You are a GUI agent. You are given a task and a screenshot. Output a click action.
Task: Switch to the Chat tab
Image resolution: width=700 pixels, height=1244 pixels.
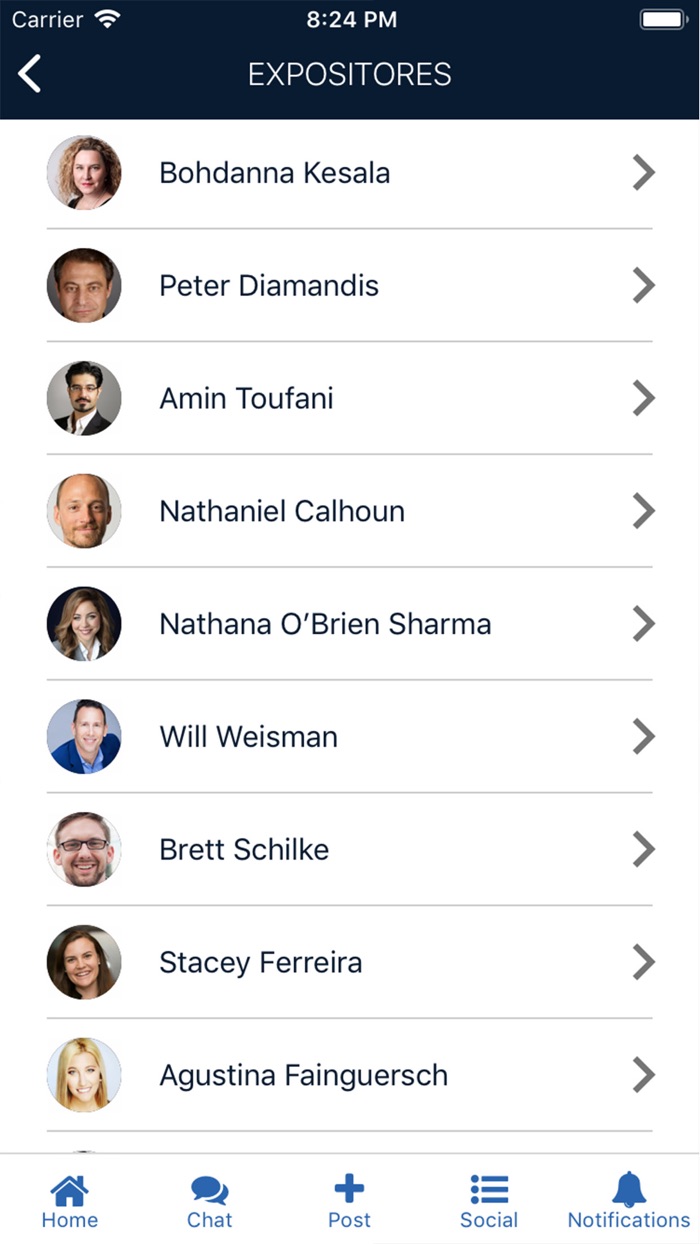click(210, 1200)
